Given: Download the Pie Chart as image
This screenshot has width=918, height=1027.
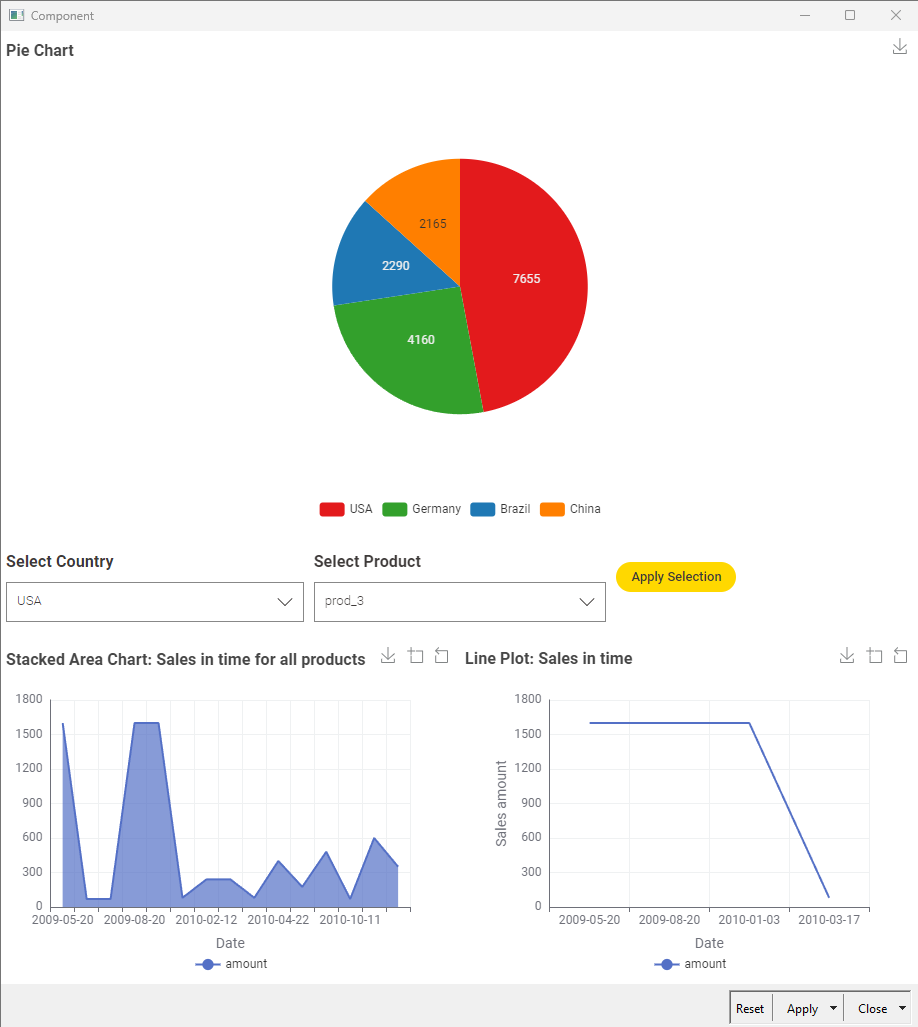Looking at the screenshot, I should pyautogui.click(x=899, y=47).
